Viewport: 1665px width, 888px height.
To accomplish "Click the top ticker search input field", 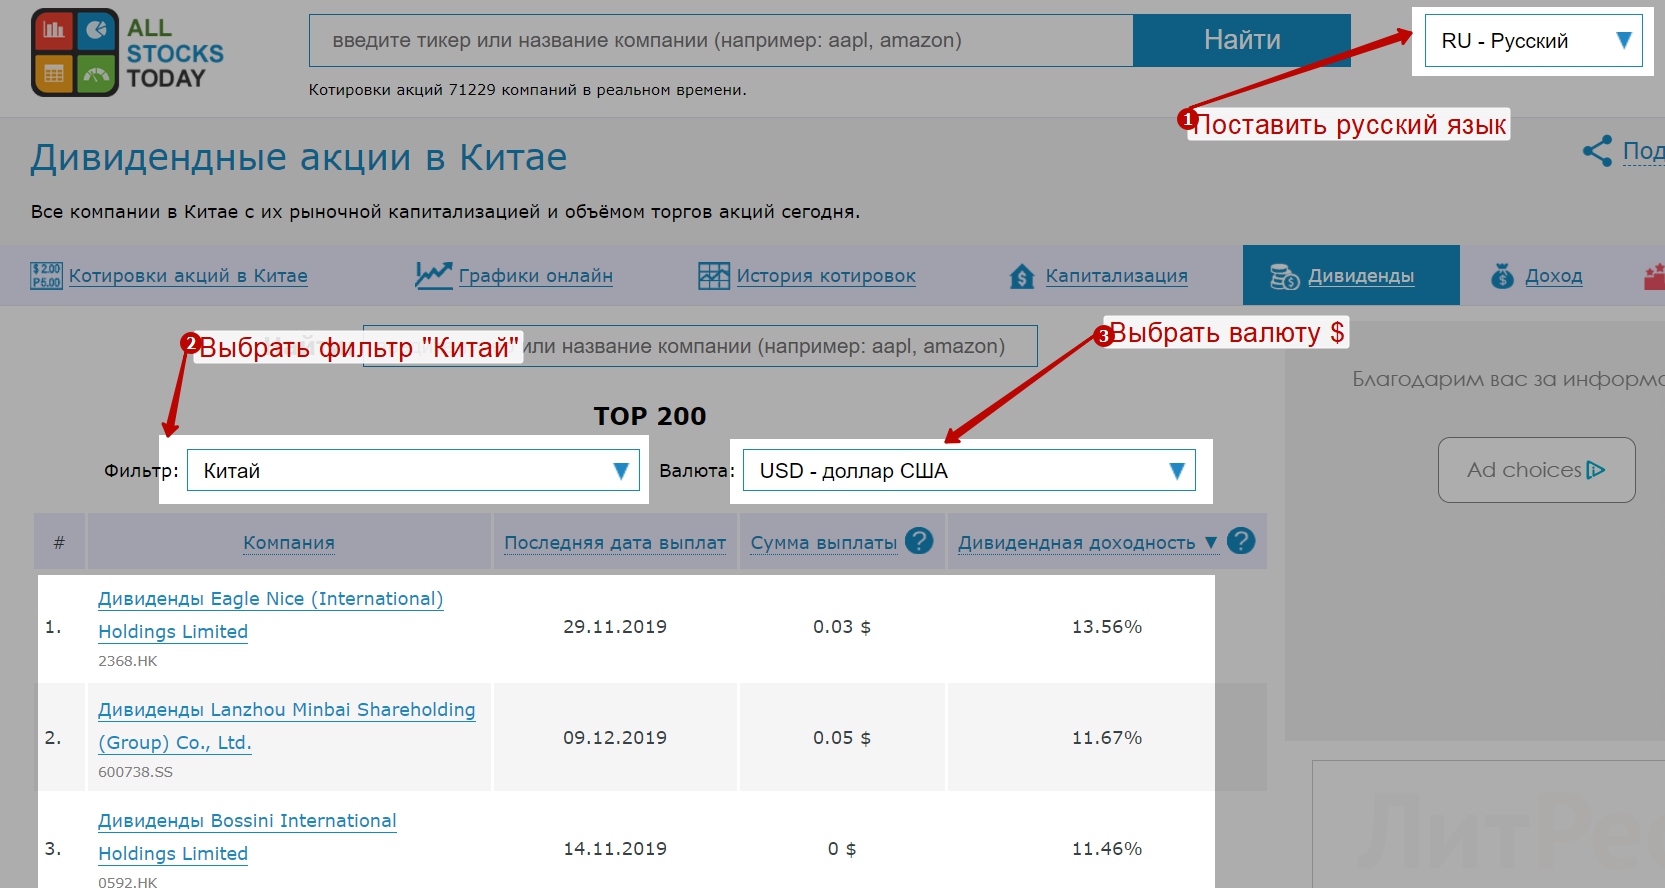I will click(x=720, y=41).
